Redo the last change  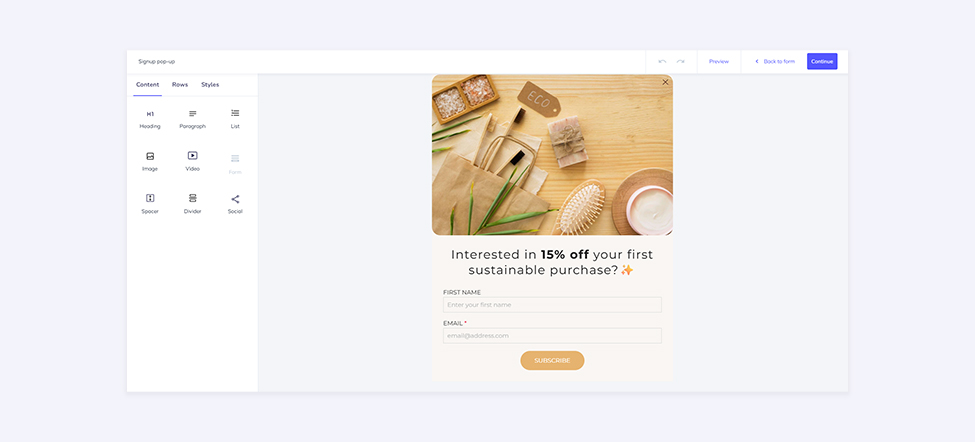(x=680, y=62)
